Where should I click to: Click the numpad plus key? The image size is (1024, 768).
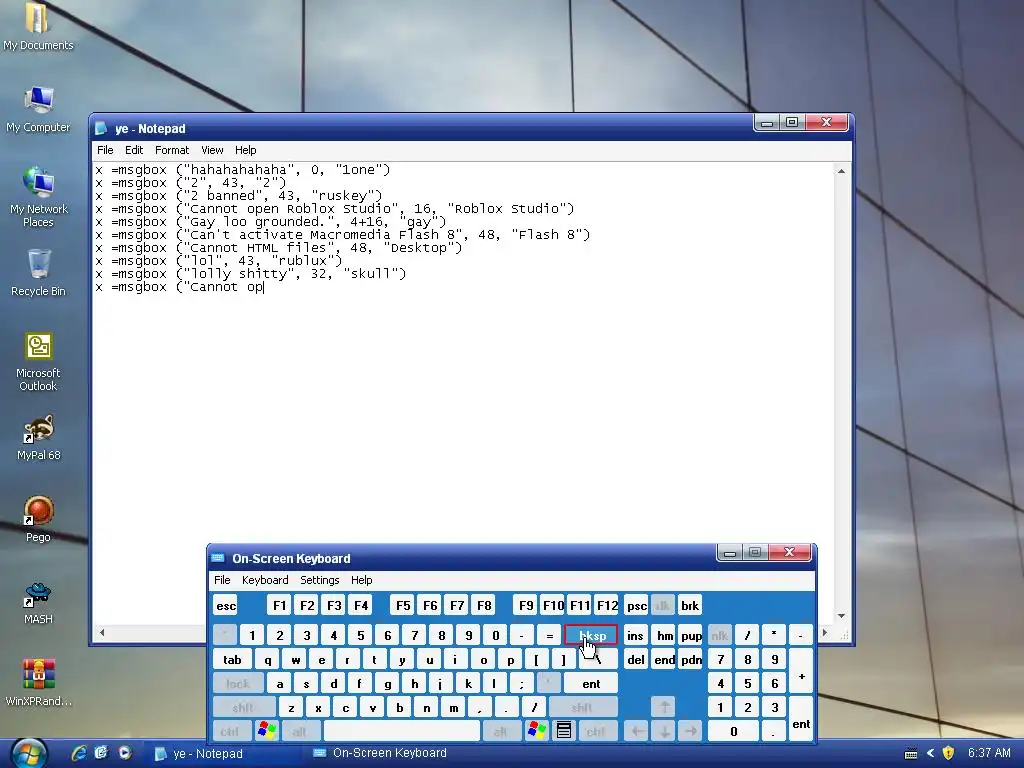(801, 671)
